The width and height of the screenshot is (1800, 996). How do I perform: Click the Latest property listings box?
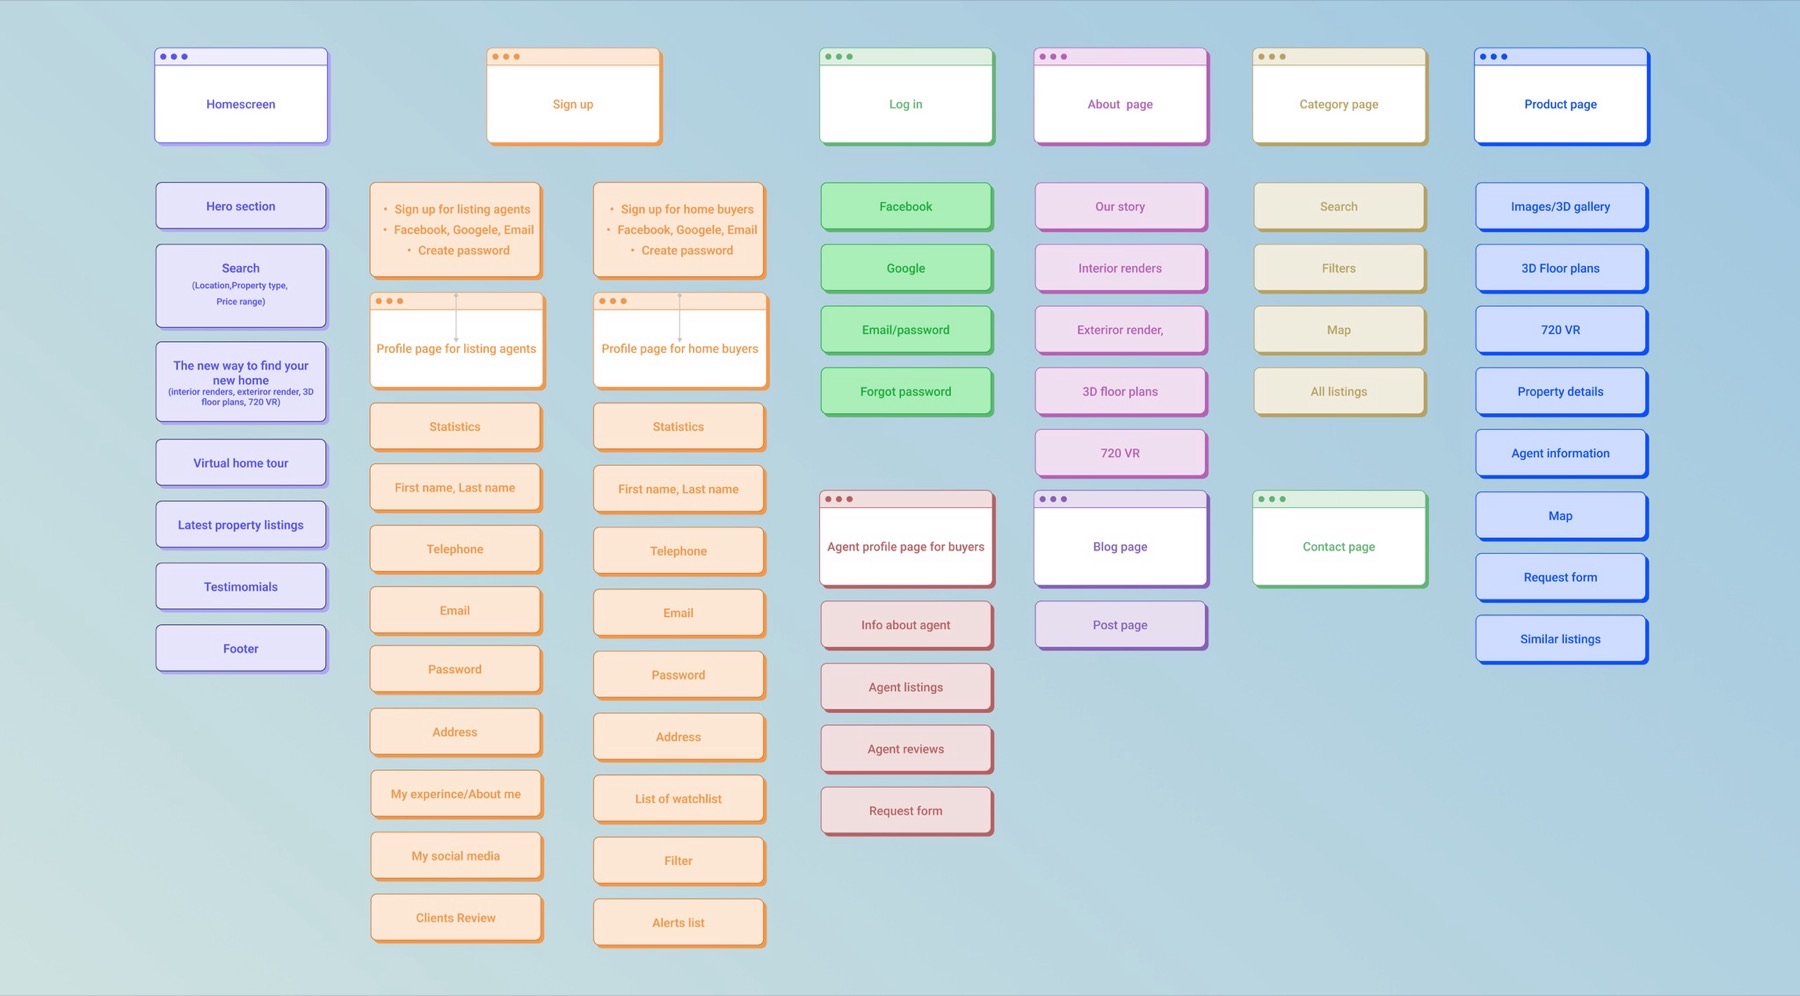(x=241, y=525)
